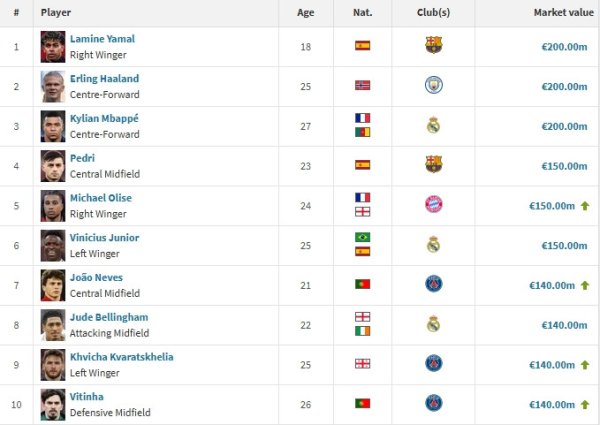Click Norway flag in Erling Haaland row

click(x=362, y=85)
